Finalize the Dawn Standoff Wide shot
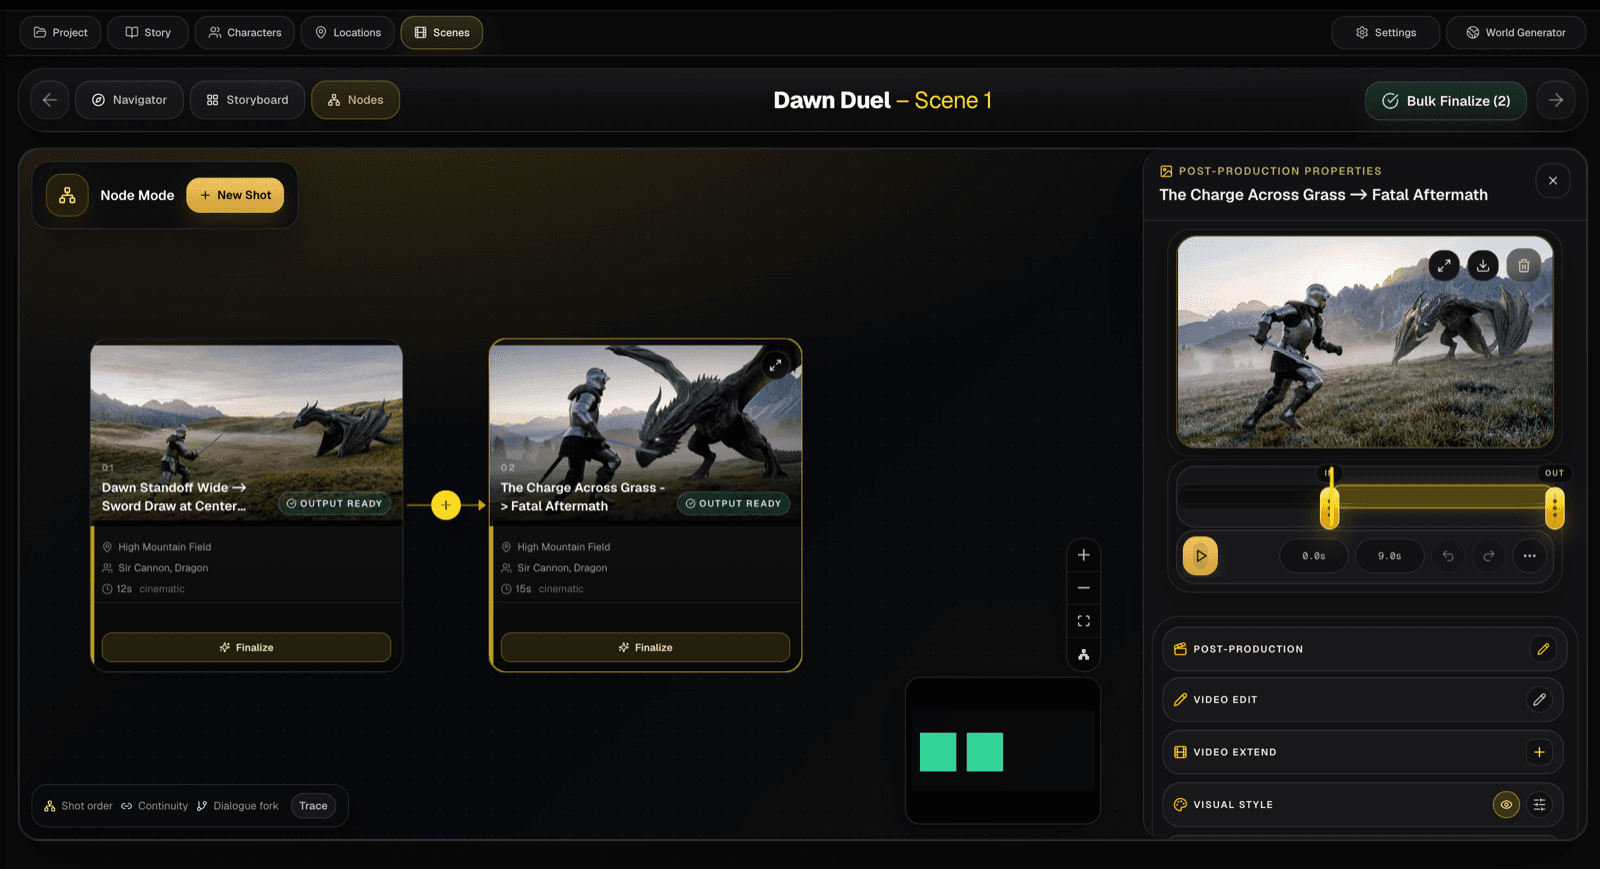1600x869 pixels. pos(246,647)
